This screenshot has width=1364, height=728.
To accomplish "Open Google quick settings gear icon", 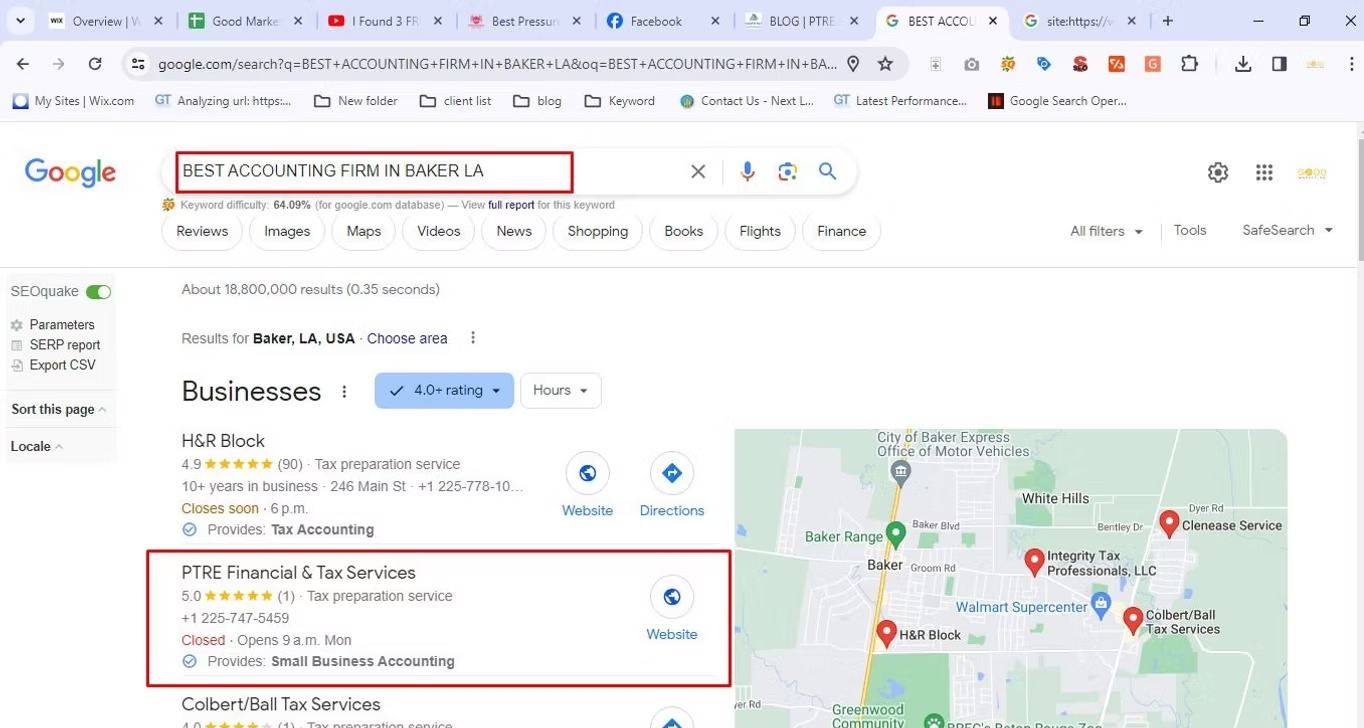I will (1217, 172).
